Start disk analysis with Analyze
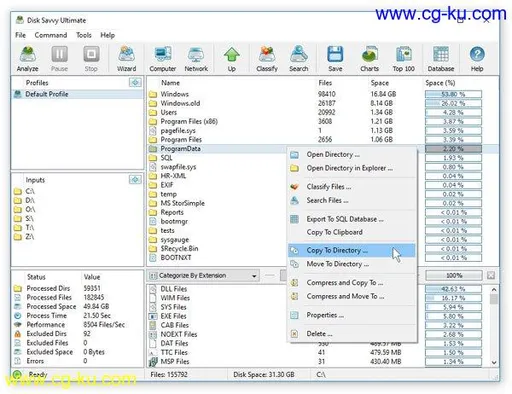The width and height of the screenshot is (512, 394). (x=28, y=59)
